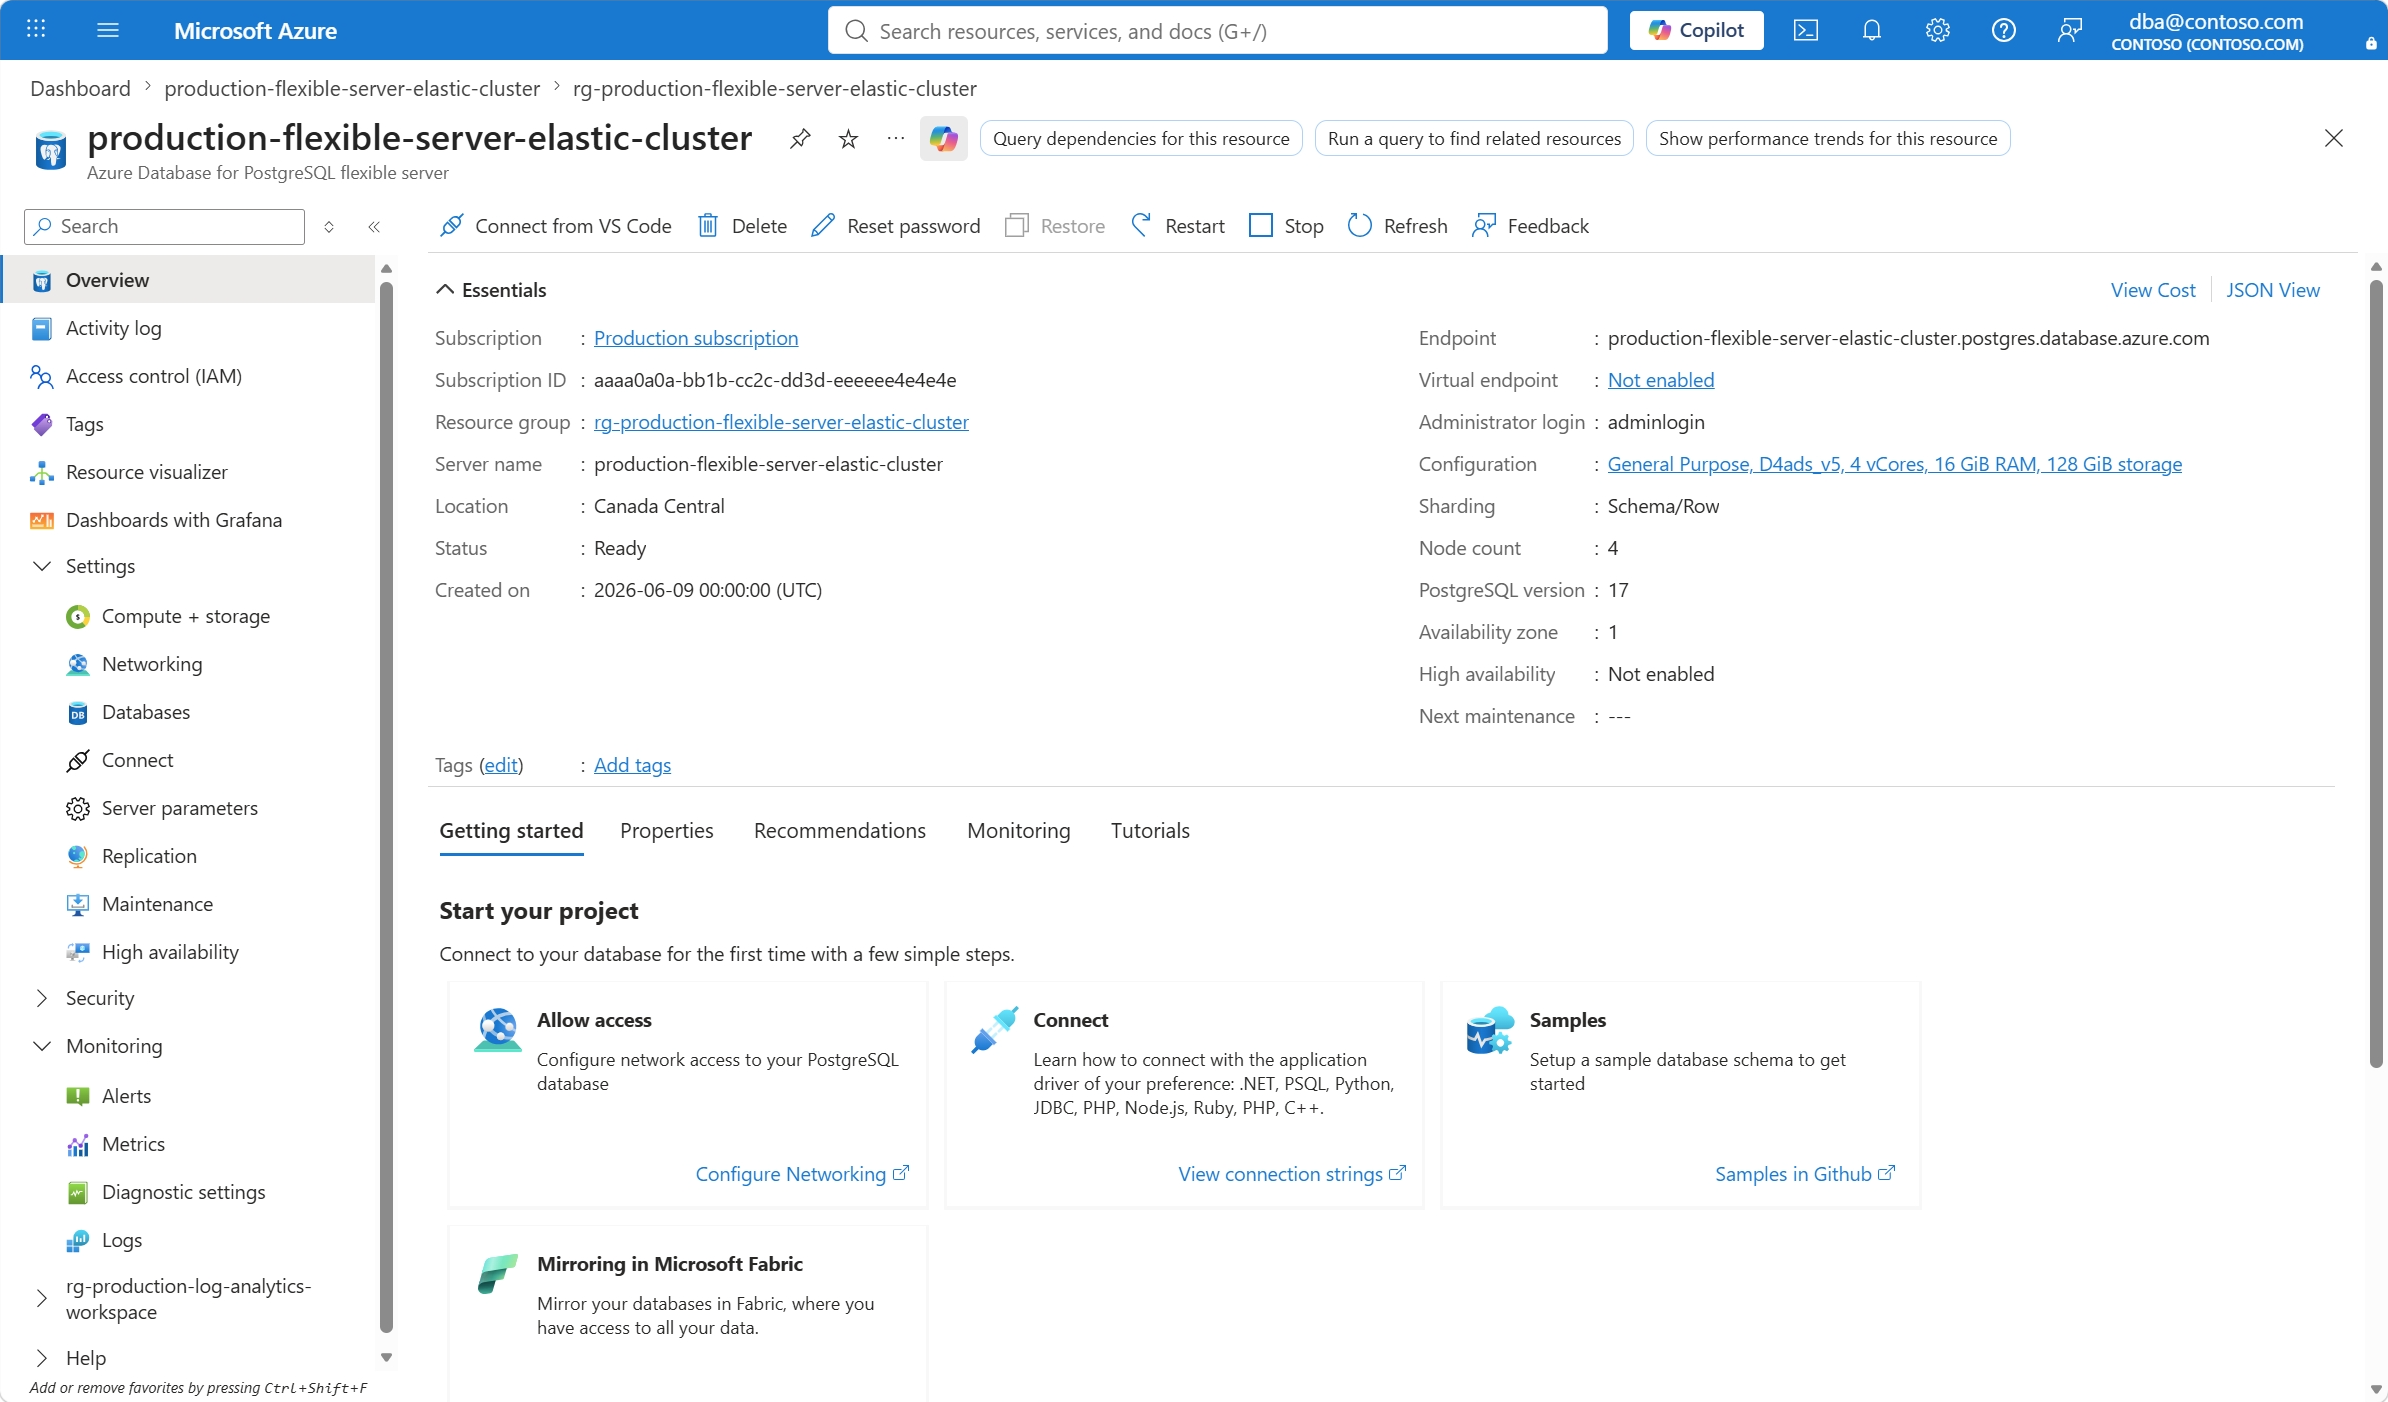Open the portal hamburger menu
2388x1402 pixels.
(x=108, y=30)
